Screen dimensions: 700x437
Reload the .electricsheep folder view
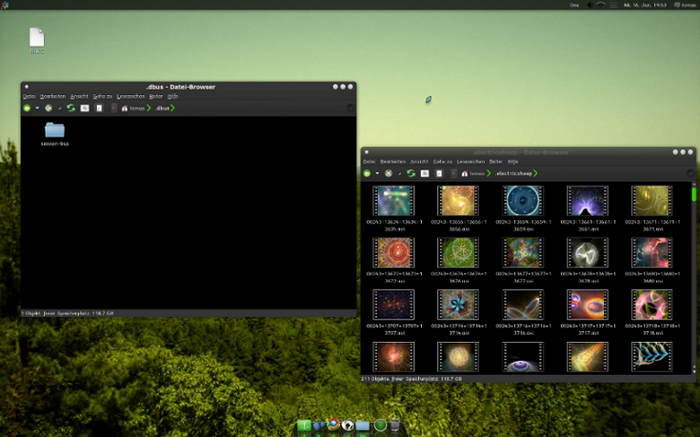411,173
